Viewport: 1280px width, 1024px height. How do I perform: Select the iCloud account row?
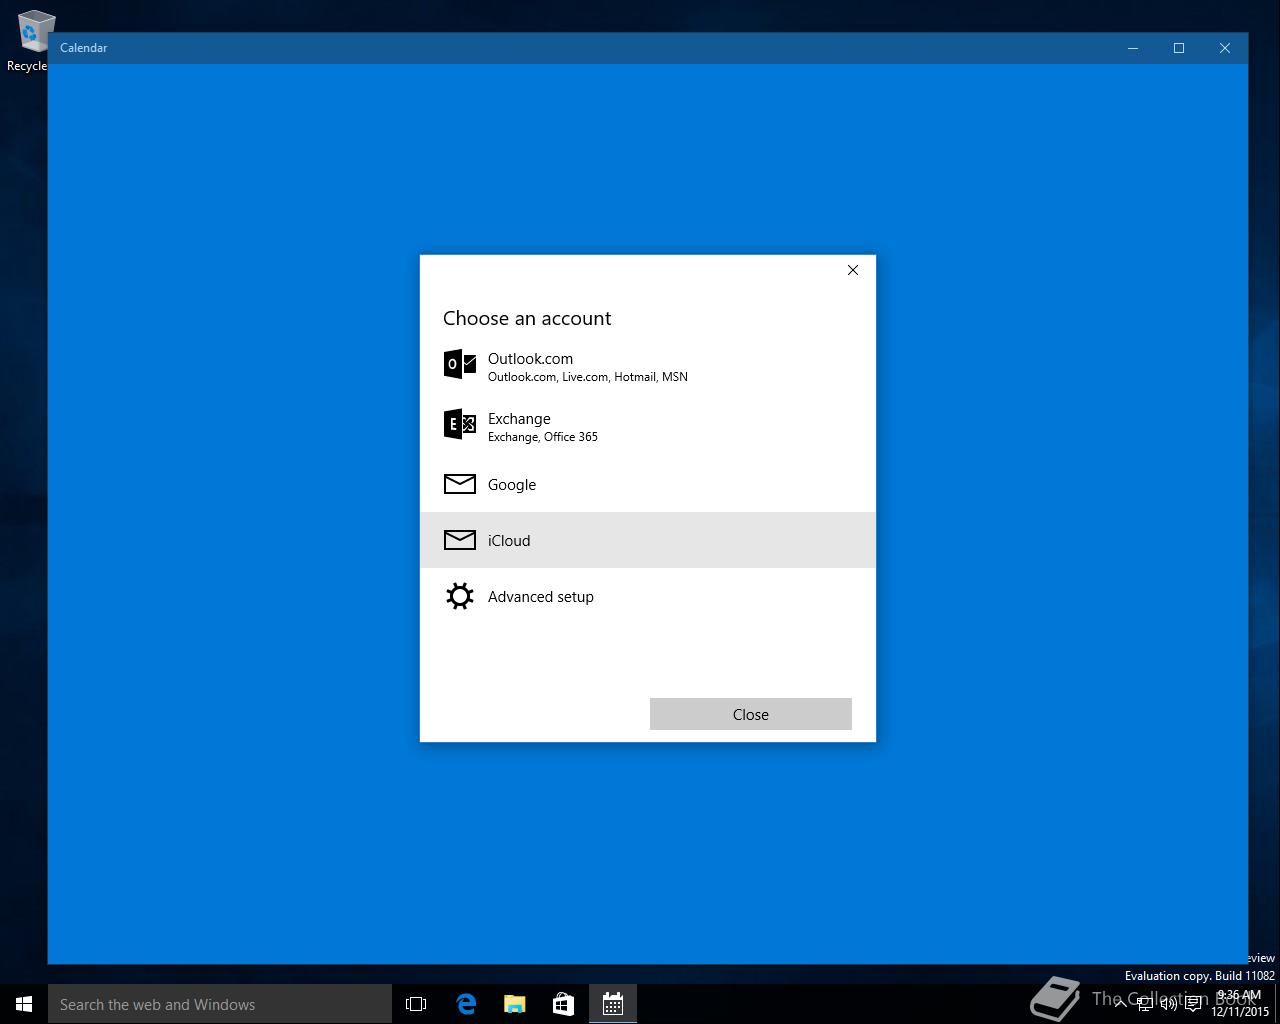647,540
